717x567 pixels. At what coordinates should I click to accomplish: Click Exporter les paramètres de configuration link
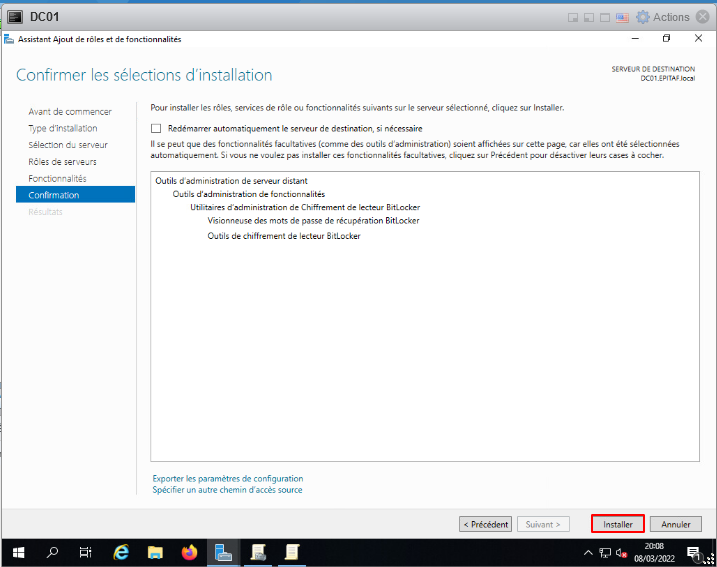click(228, 479)
